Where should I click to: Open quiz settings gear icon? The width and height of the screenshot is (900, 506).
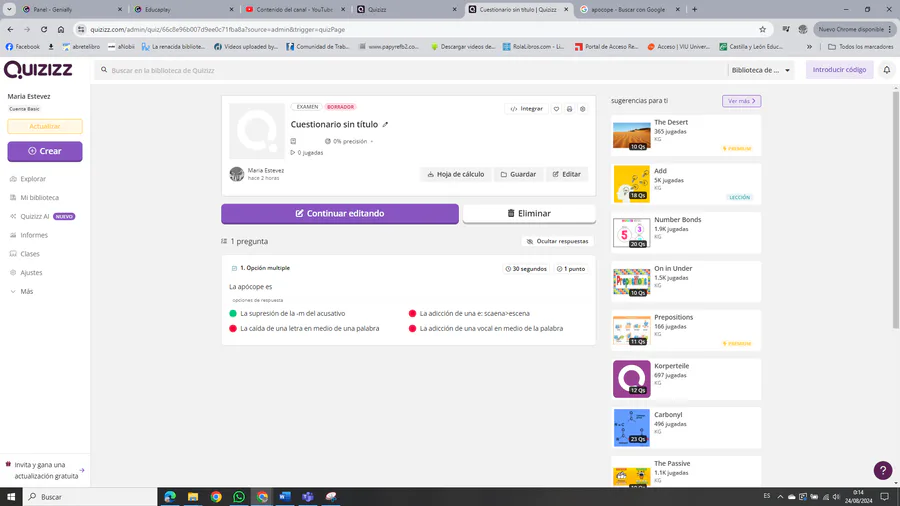pyautogui.click(x=583, y=109)
